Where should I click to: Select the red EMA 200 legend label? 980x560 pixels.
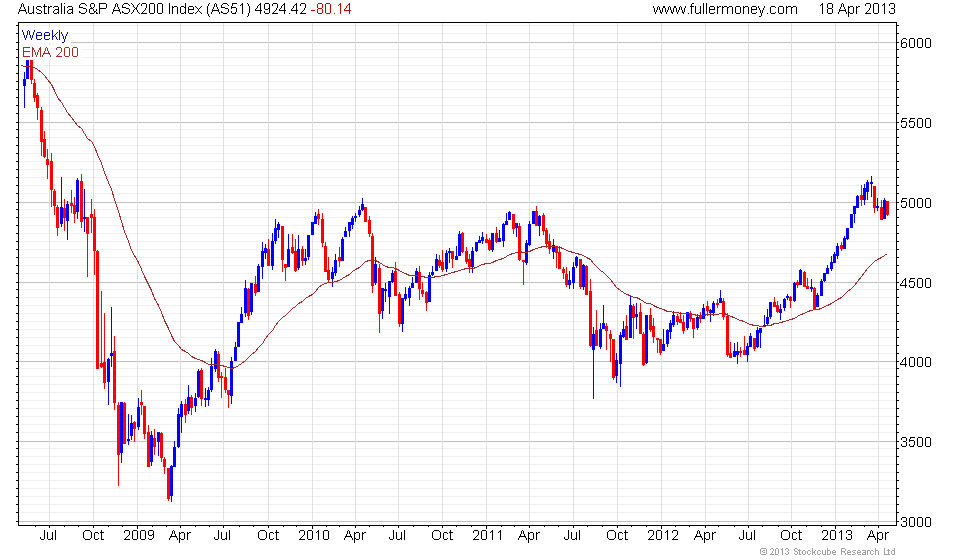coord(51,52)
